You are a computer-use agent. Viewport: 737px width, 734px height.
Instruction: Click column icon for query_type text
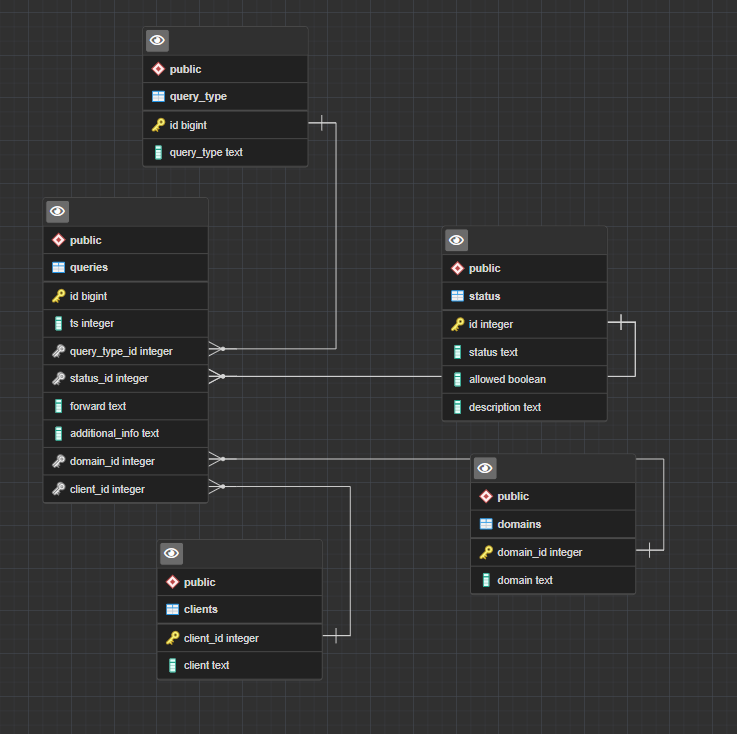coord(158,152)
